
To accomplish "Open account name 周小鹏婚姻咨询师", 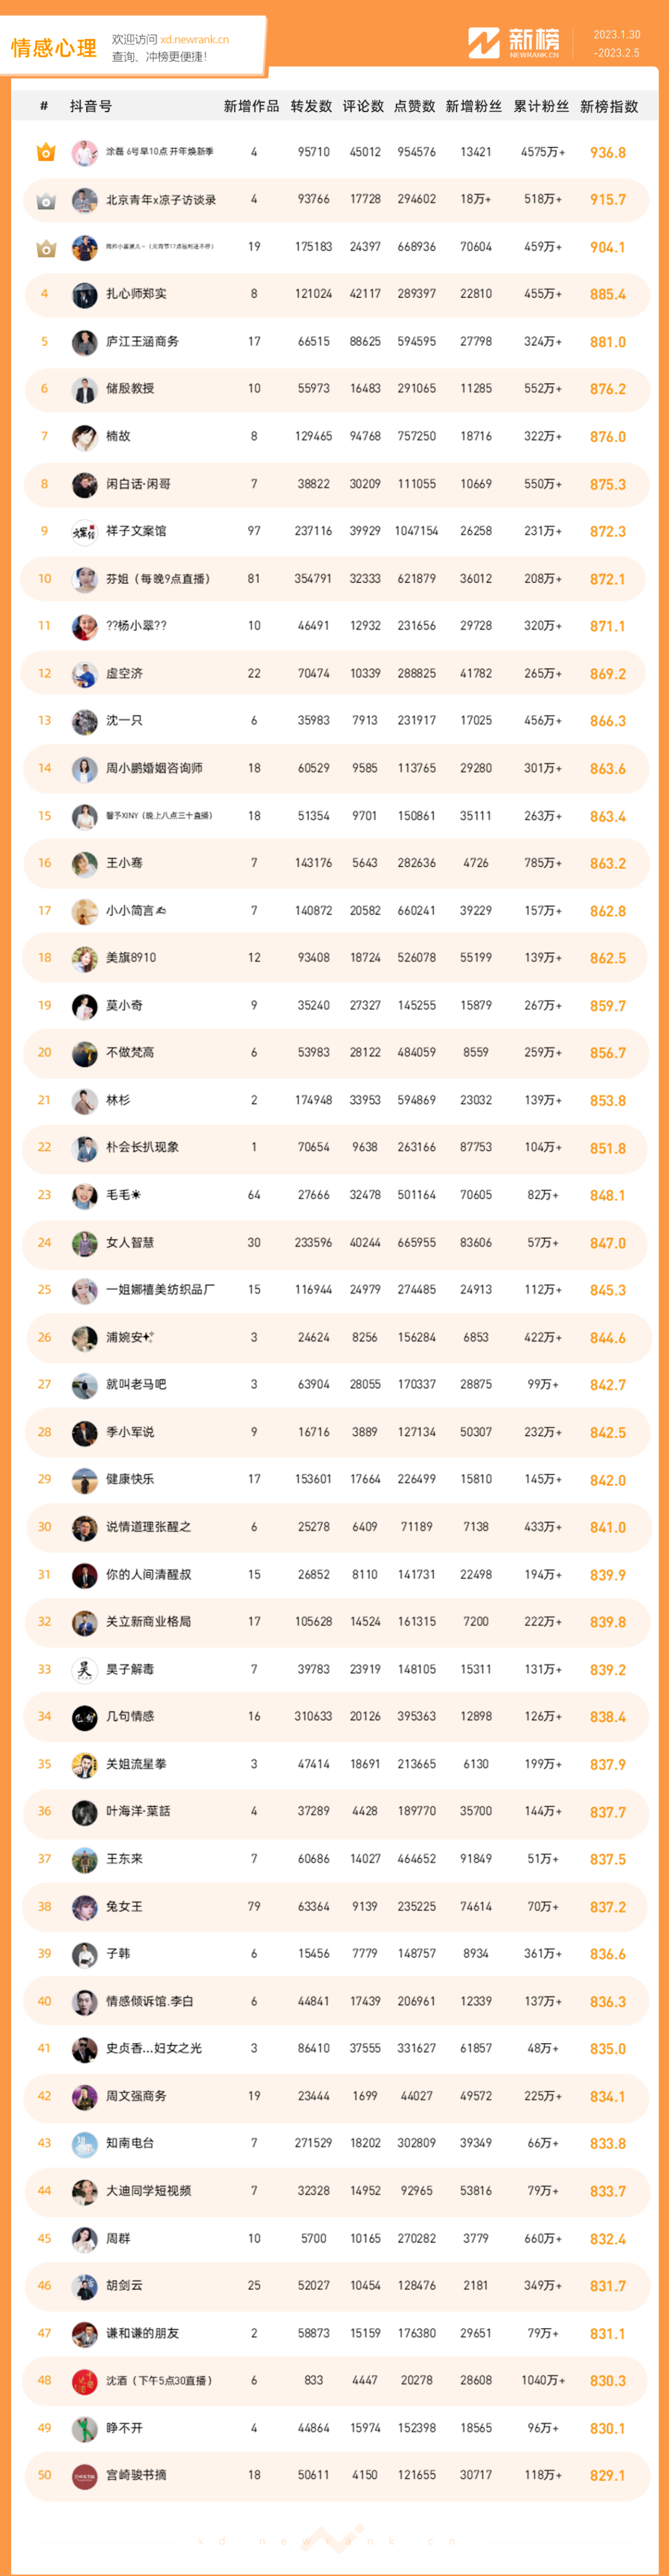I will pyautogui.click(x=154, y=768).
